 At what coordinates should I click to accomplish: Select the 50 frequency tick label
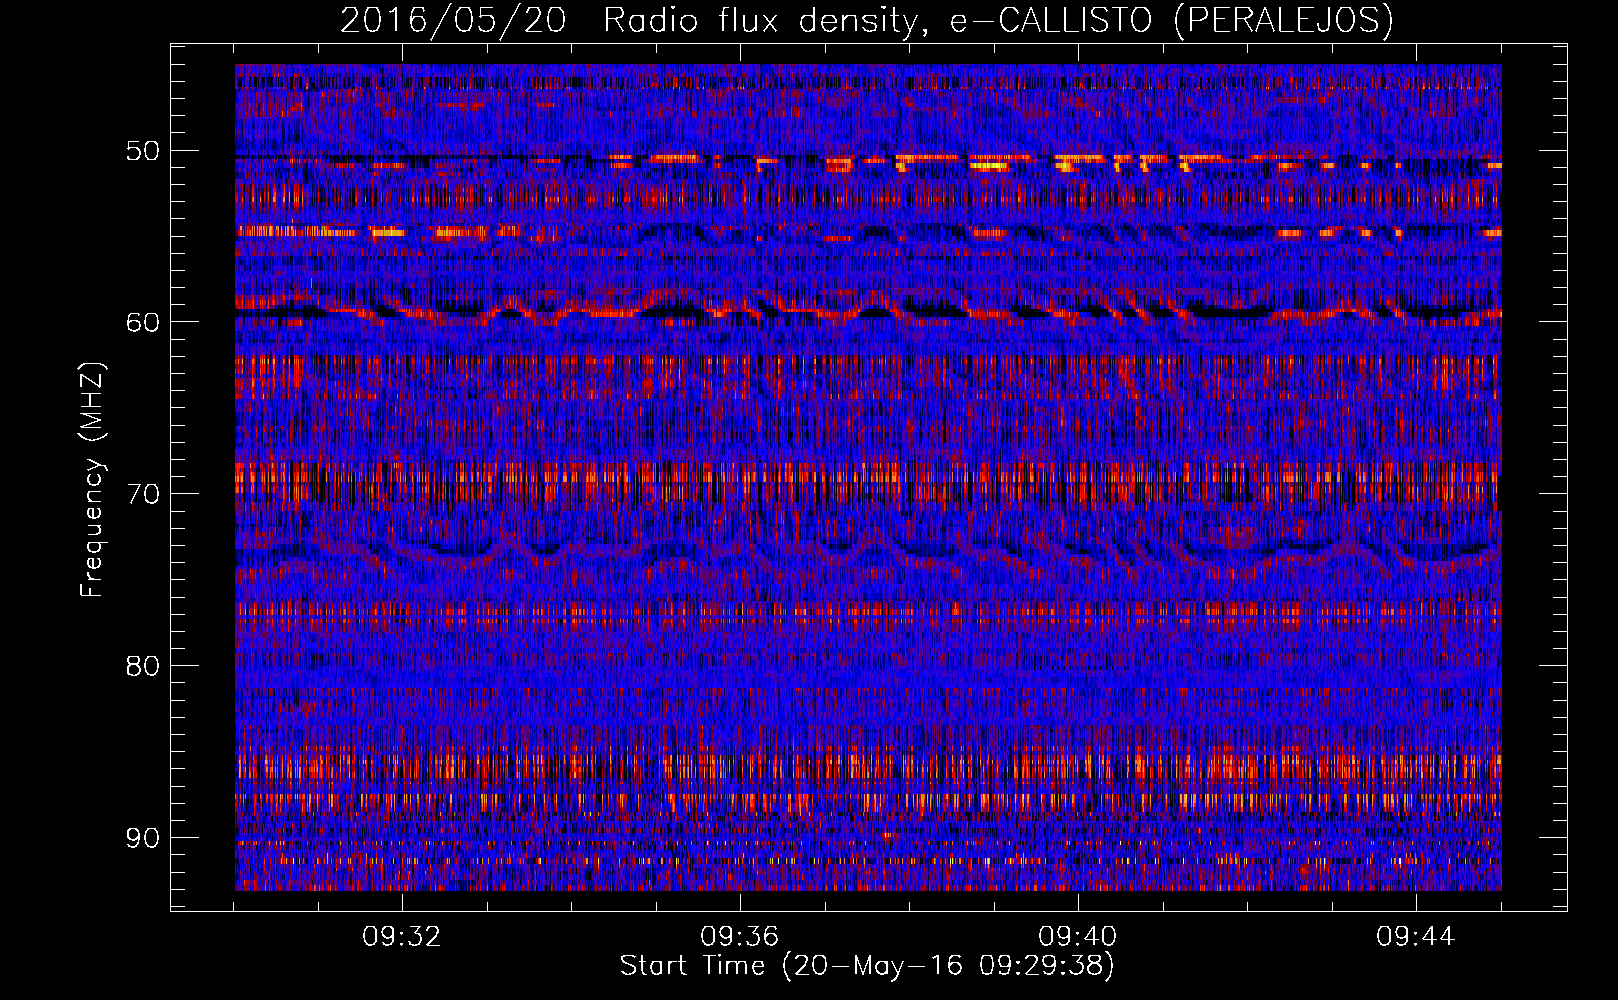pyautogui.click(x=142, y=151)
